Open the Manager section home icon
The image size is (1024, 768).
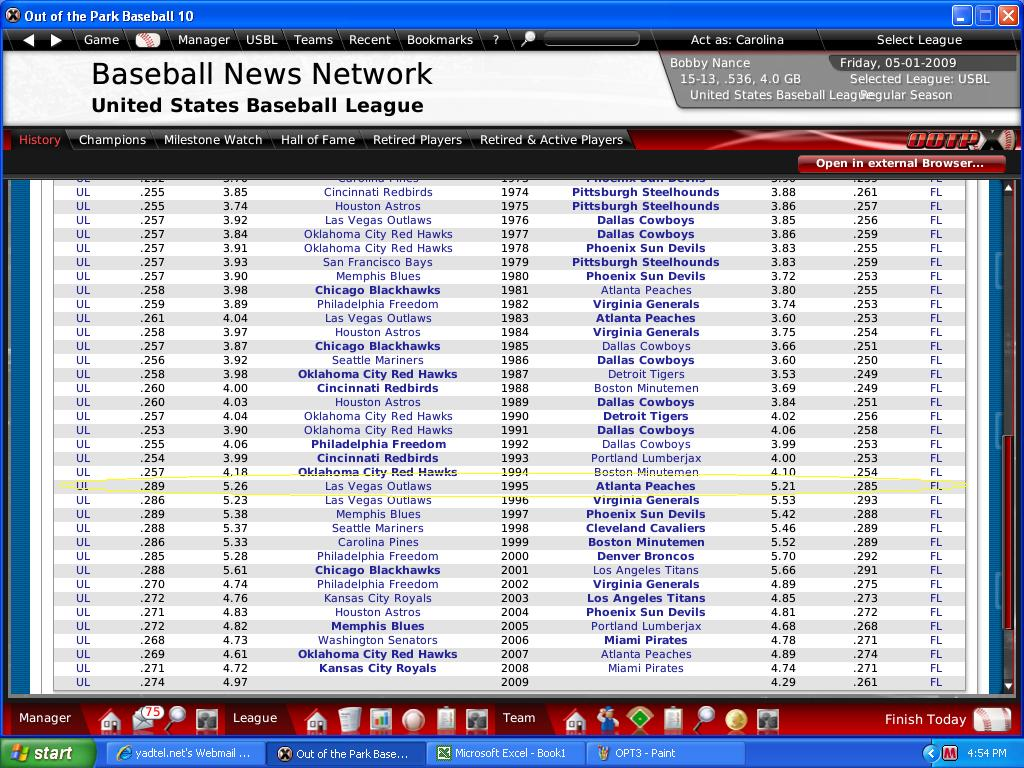110,719
